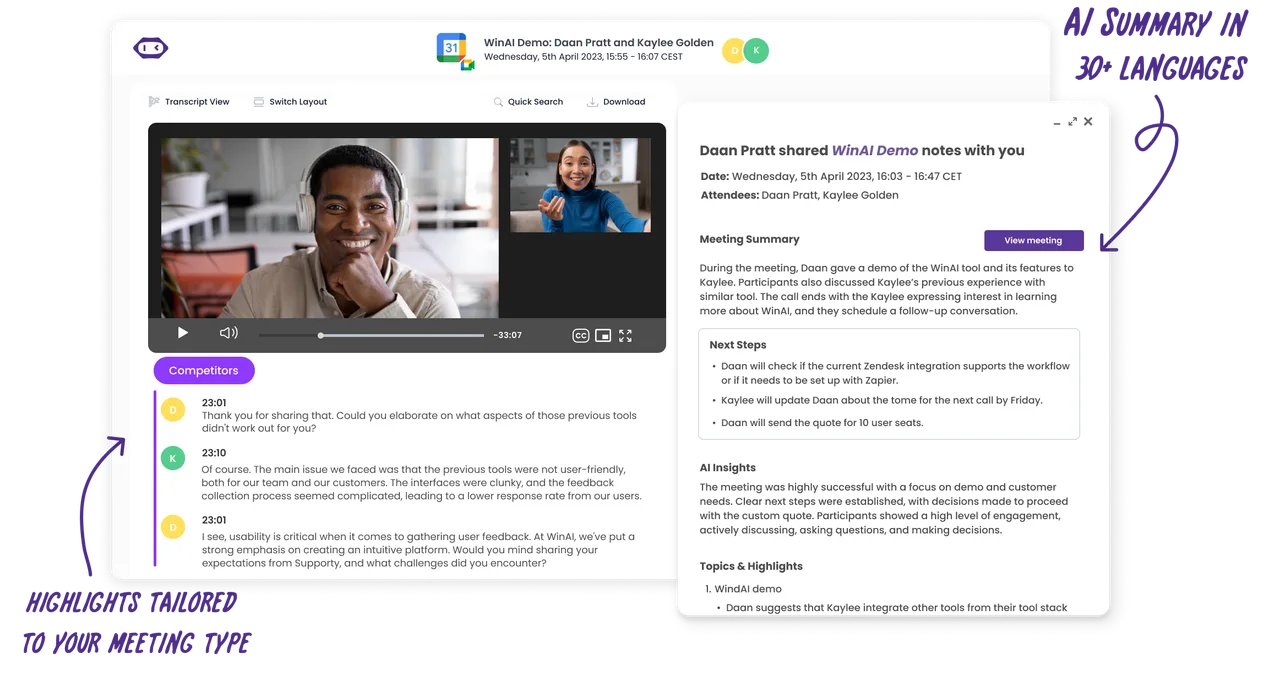Screen dimensions: 1280x681
Task: Click the video progress slider handle
Action: pyautogui.click(x=321, y=335)
